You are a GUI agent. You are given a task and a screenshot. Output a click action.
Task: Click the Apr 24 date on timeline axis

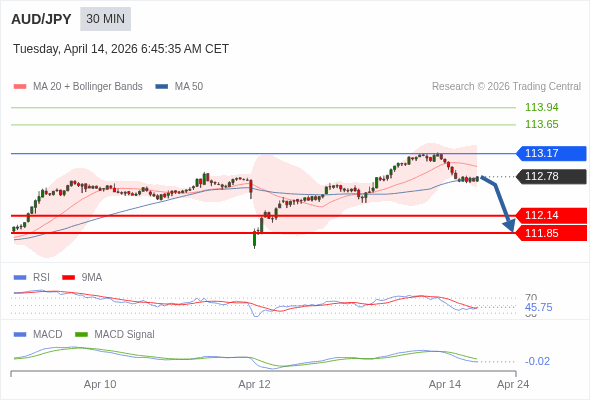point(513,384)
